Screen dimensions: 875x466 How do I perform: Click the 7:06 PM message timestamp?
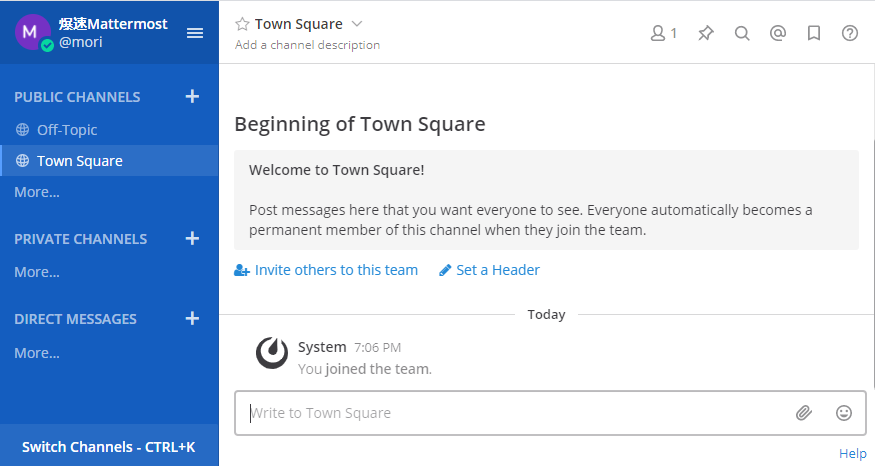point(377,348)
